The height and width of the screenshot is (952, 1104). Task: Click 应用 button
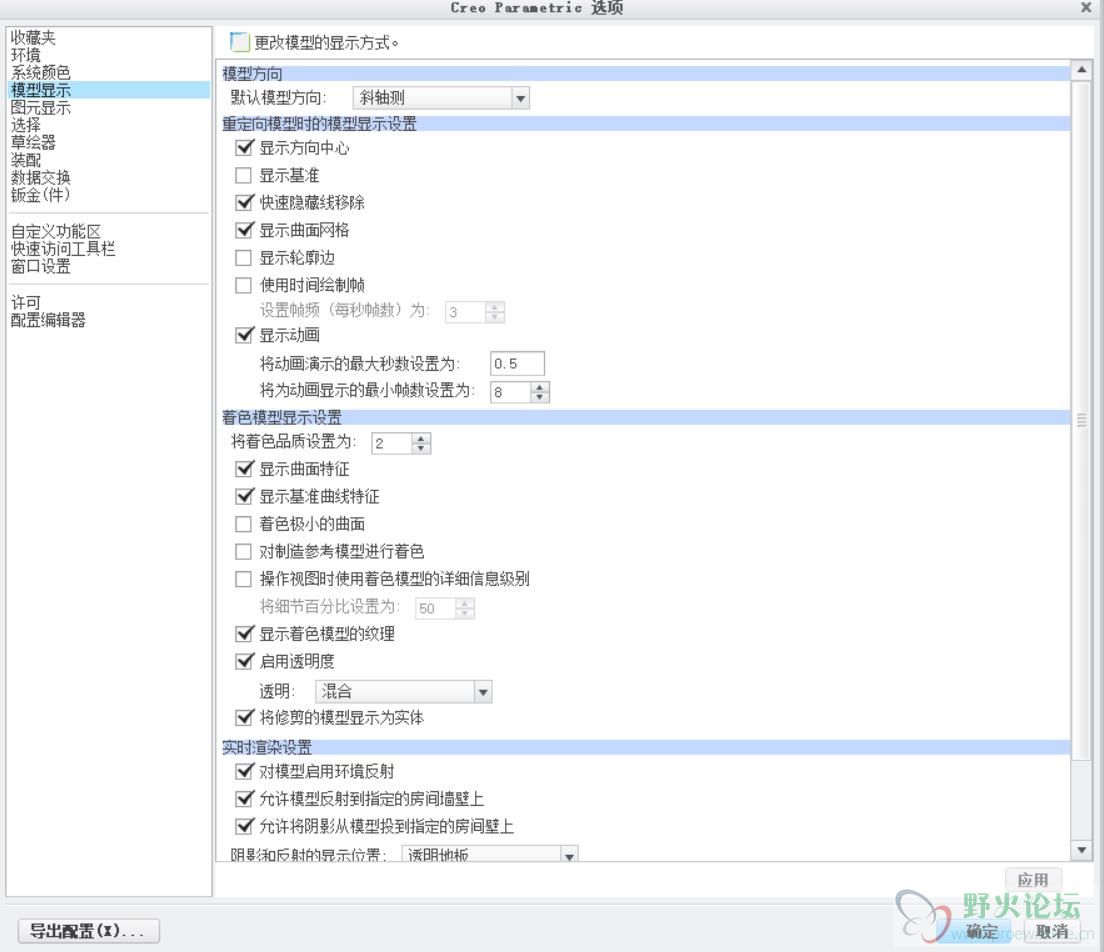1033,880
